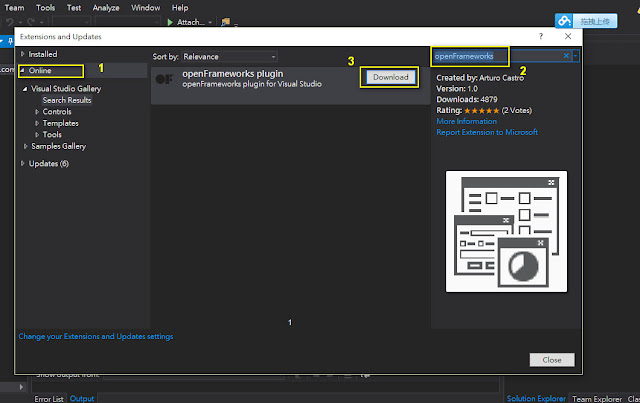Screen dimensions: 640x403
Task: Open the search box dropdown arrow
Action: (x=576, y=56)
